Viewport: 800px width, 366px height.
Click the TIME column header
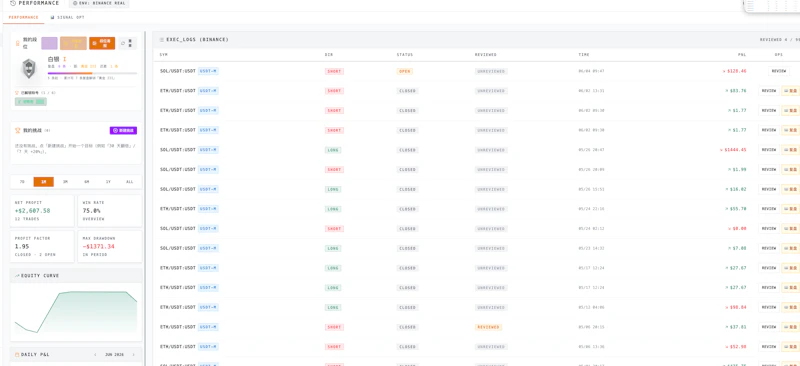point(584,55)
